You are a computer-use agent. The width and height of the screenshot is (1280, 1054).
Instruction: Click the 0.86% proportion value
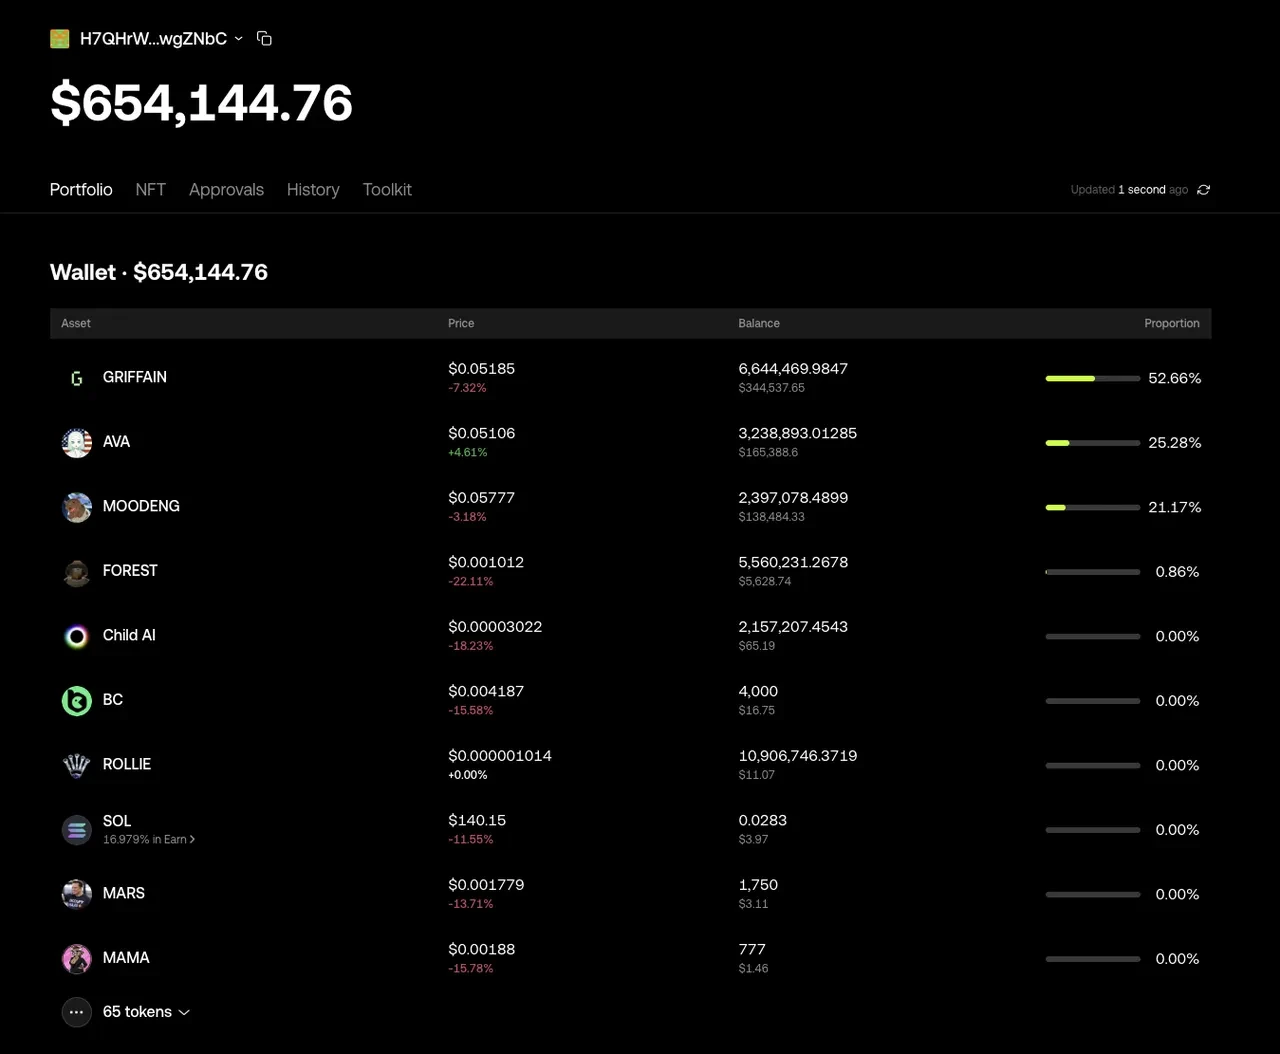[1177, 571]
